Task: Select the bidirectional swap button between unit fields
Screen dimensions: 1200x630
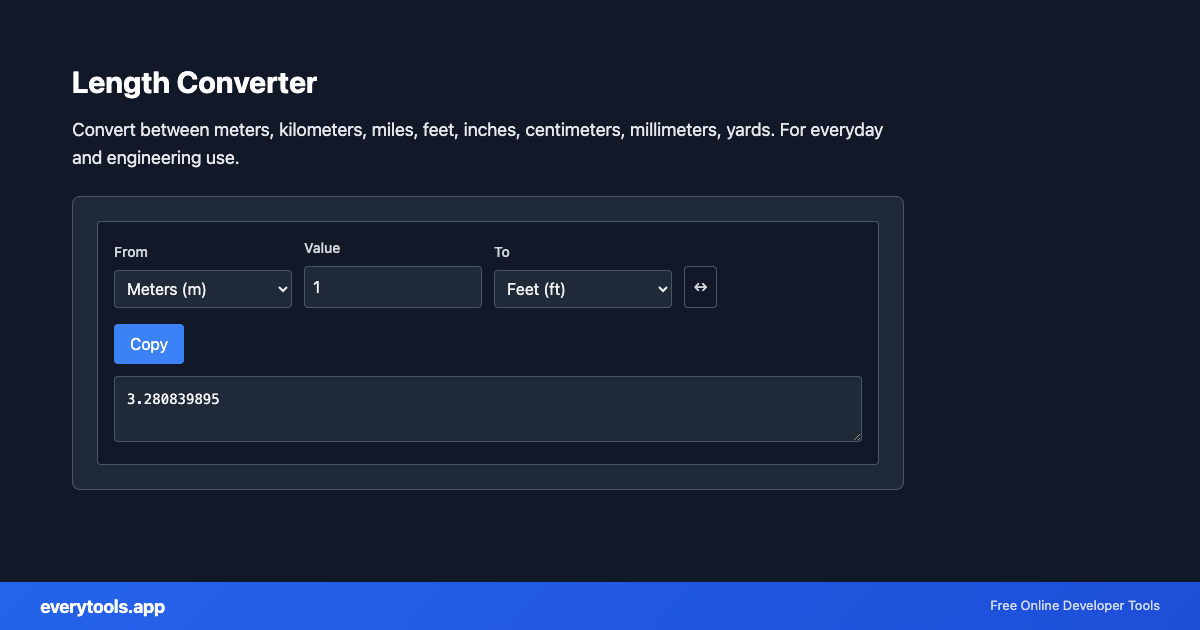Action: click(700, 287)
